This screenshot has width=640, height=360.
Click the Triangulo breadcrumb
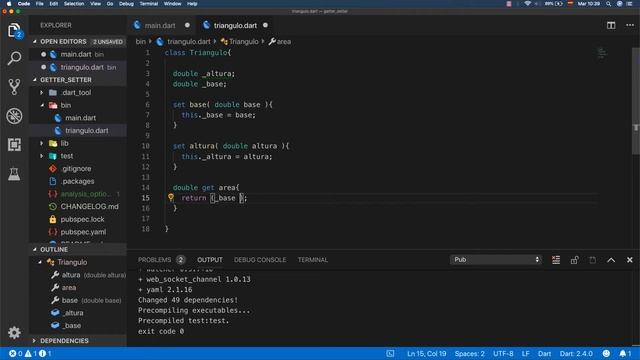tap(240, 42)
